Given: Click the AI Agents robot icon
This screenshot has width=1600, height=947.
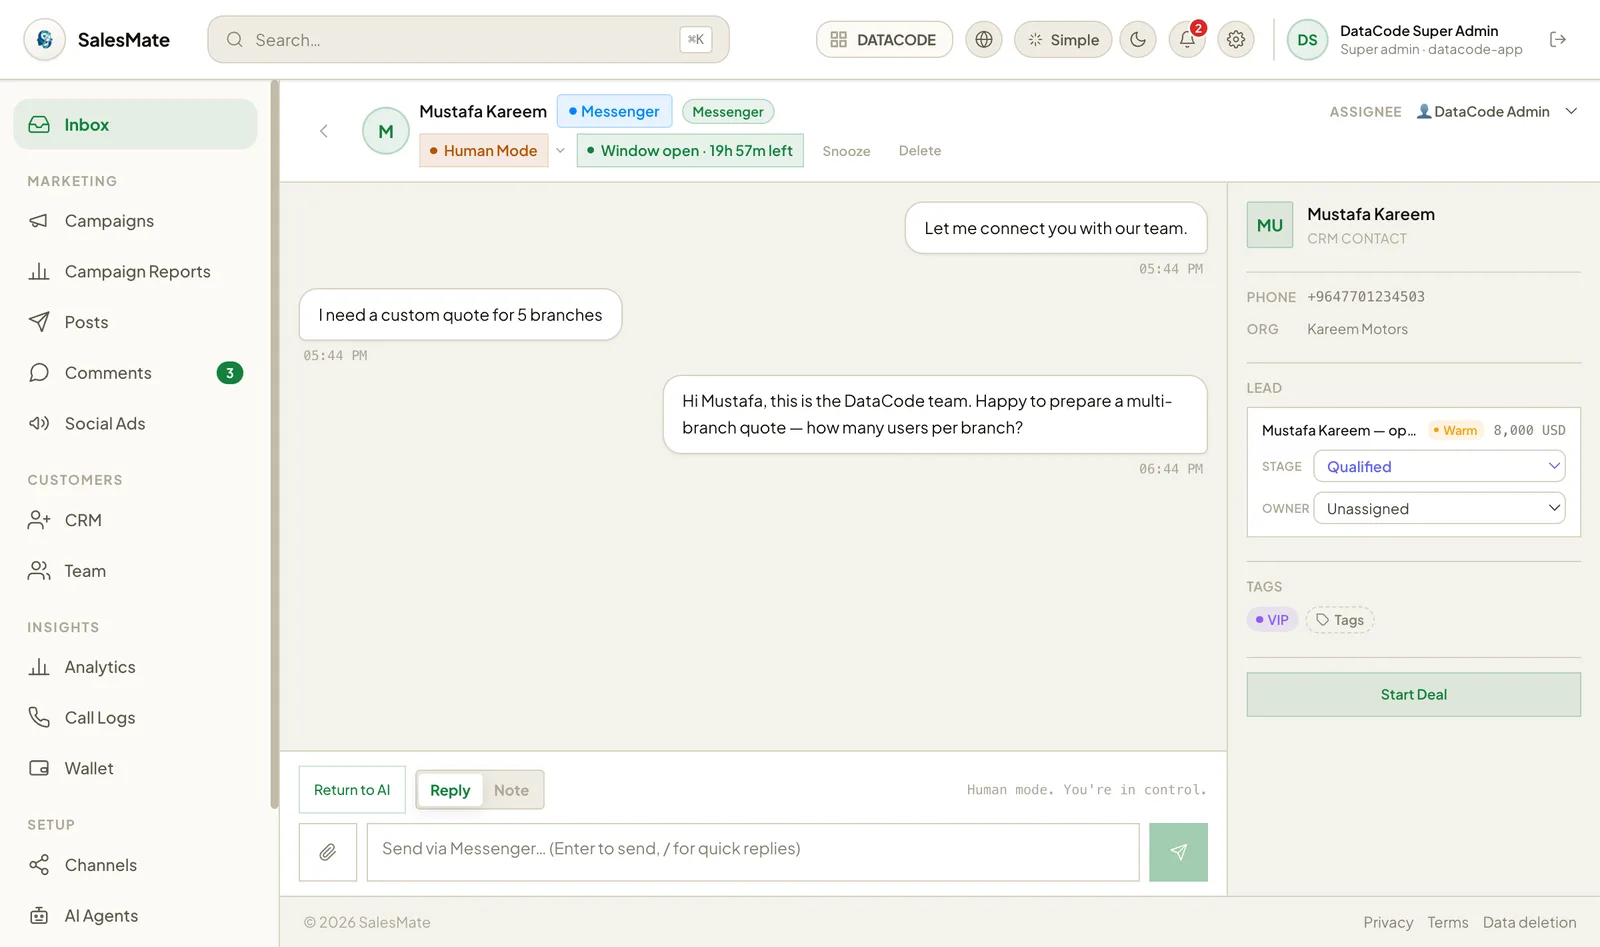Looking at the screenshot, I should click(x=39, y=916).
